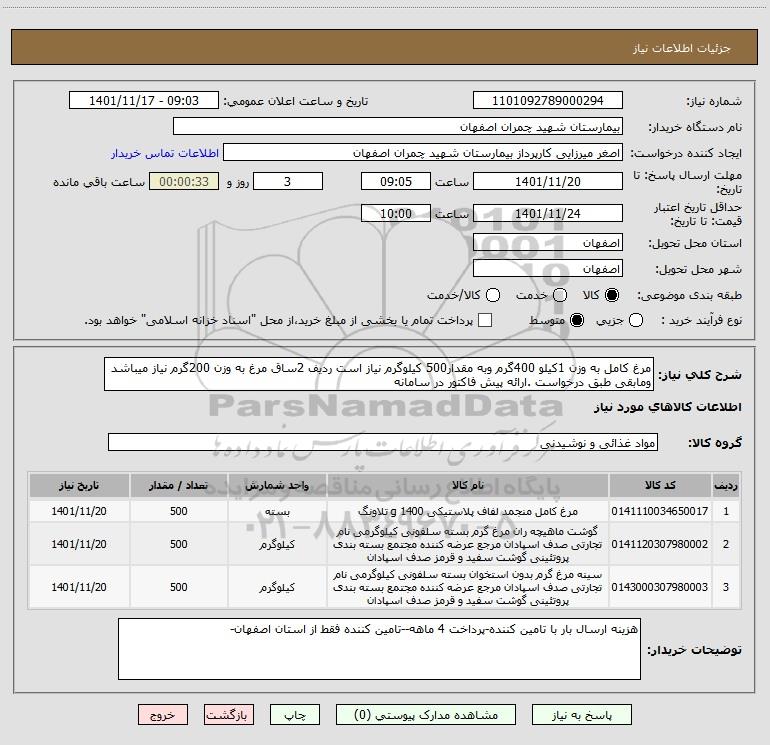Click the delivery city اصفهان field

pyautogui.click(x=548, y=269)
